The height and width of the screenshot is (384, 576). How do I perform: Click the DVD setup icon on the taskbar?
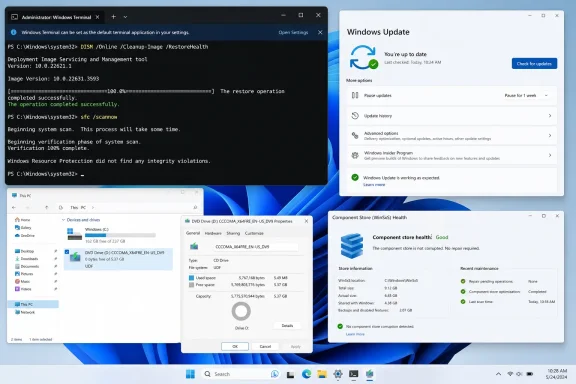coord(370,374)
